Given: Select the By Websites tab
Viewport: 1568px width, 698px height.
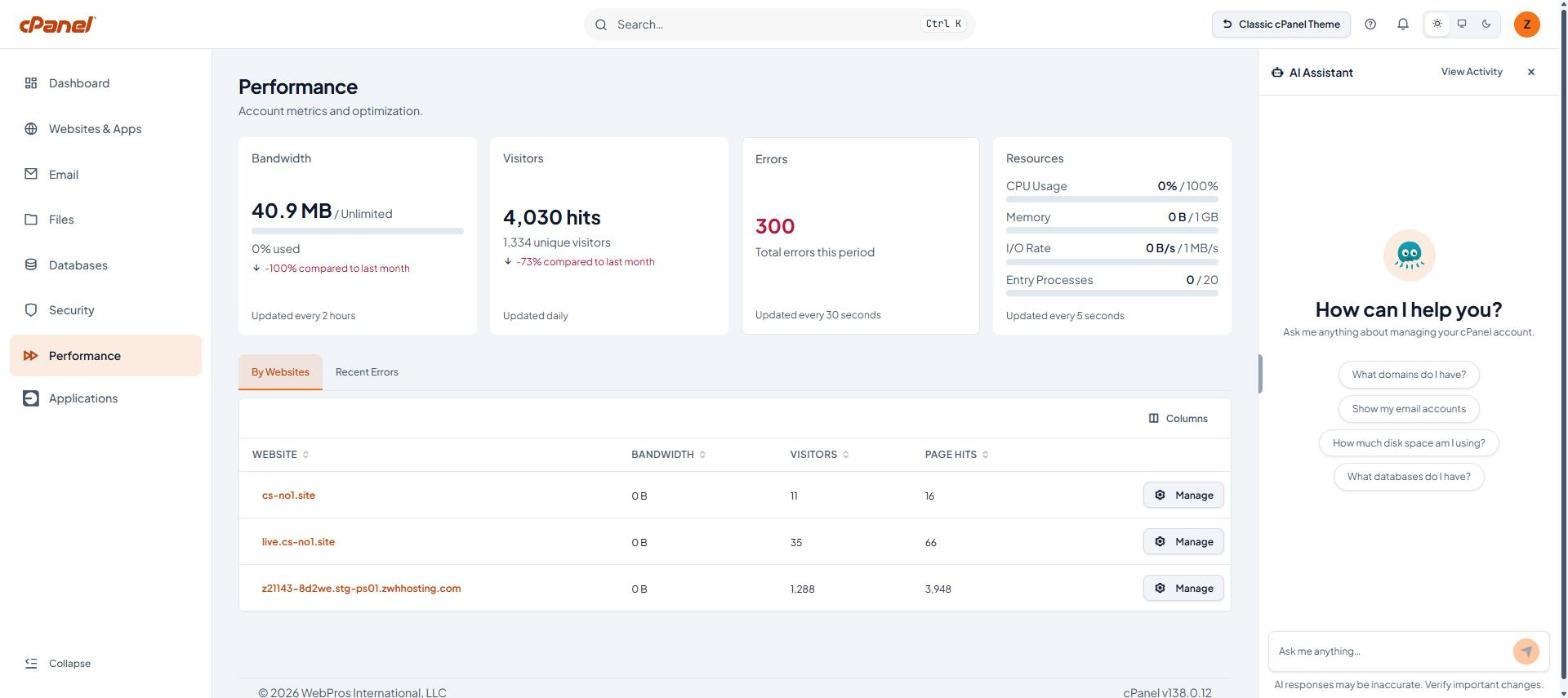Looking at the screenshot, I should (280, 372).
